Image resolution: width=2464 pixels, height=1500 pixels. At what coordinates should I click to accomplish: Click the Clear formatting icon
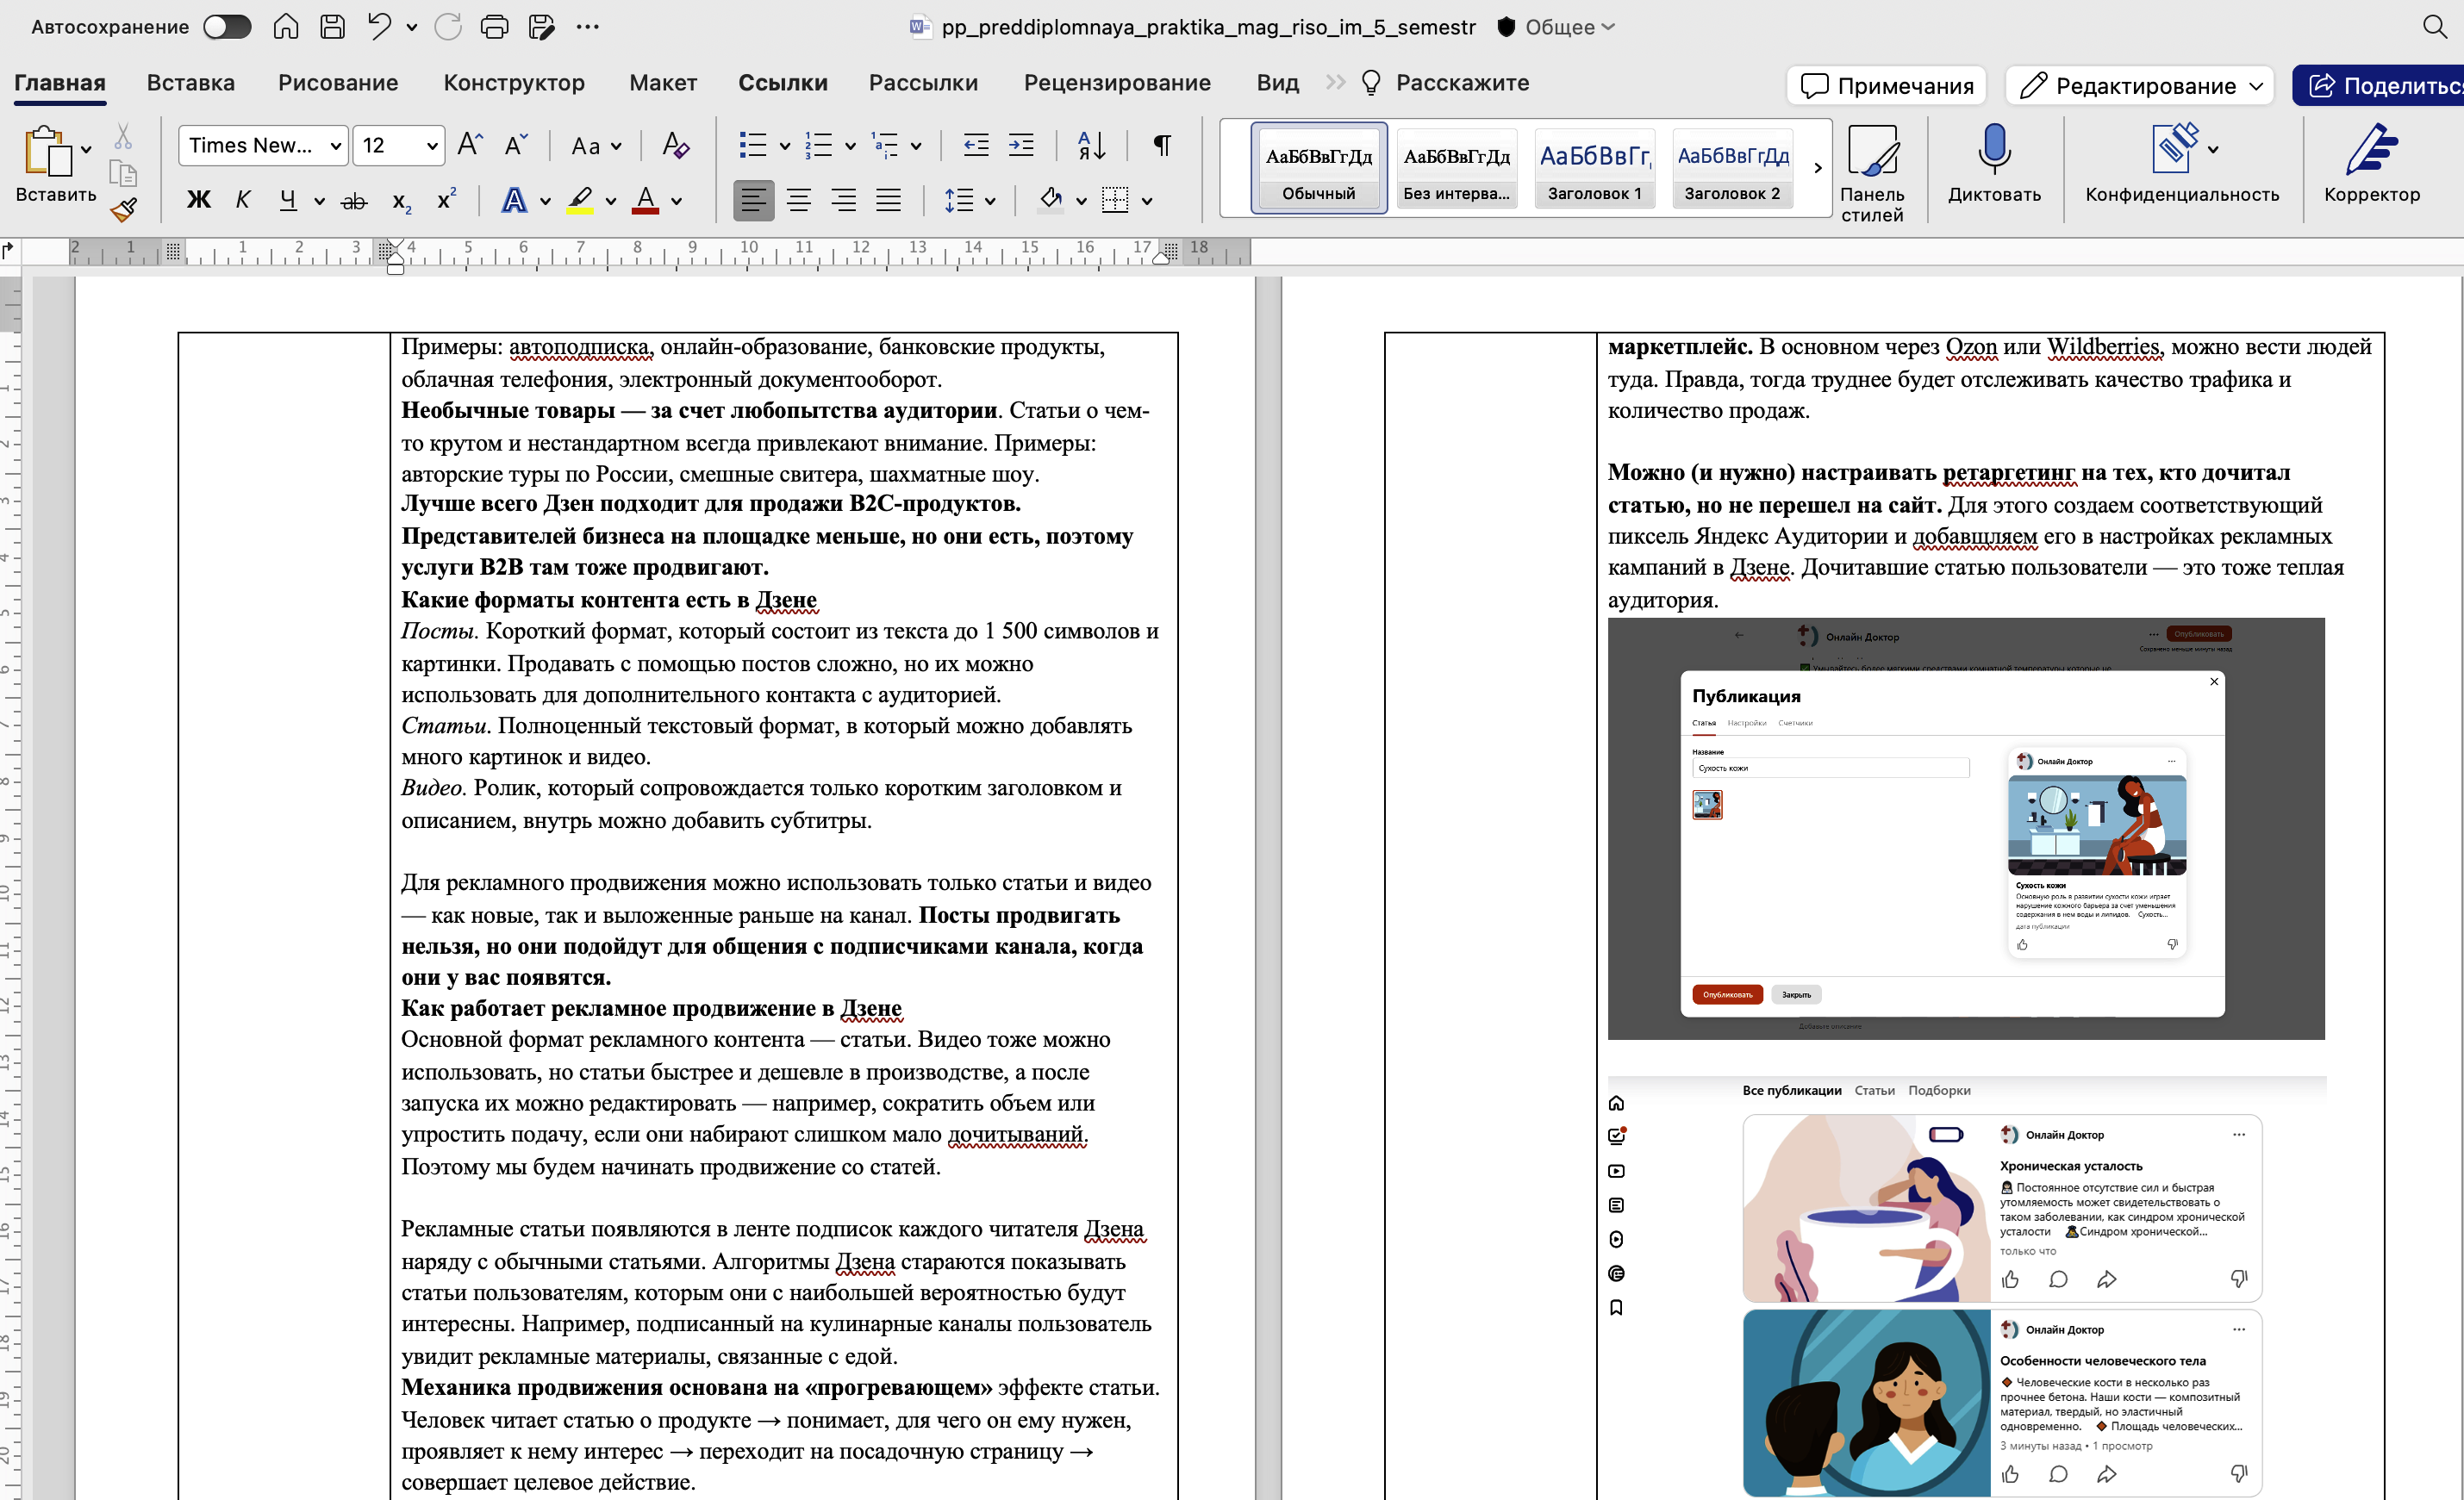(675, 146)
